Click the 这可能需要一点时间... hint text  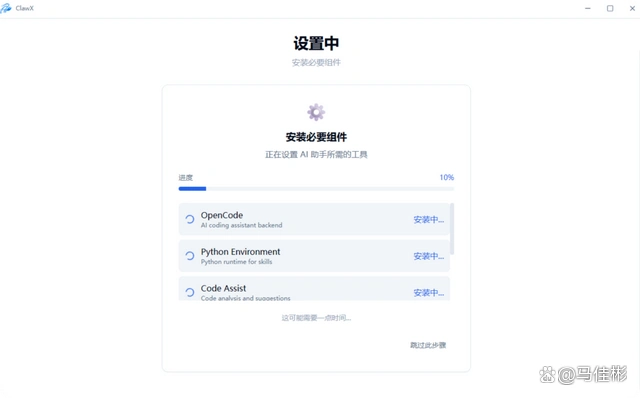click(x=316, y=318)
